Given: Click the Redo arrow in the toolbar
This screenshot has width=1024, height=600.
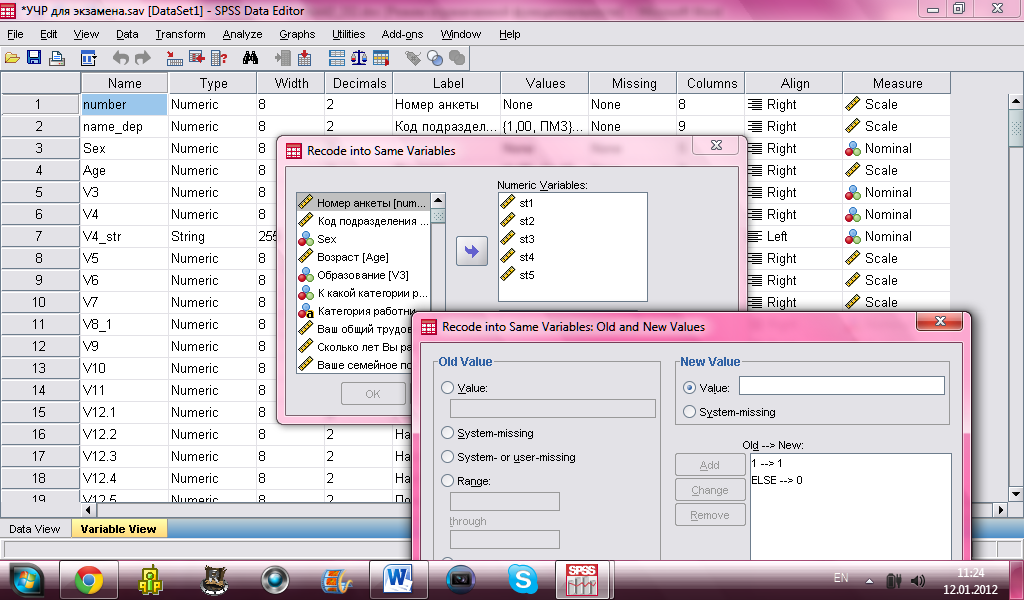Looking at the screenshot, I should click(x=142, y=58).
